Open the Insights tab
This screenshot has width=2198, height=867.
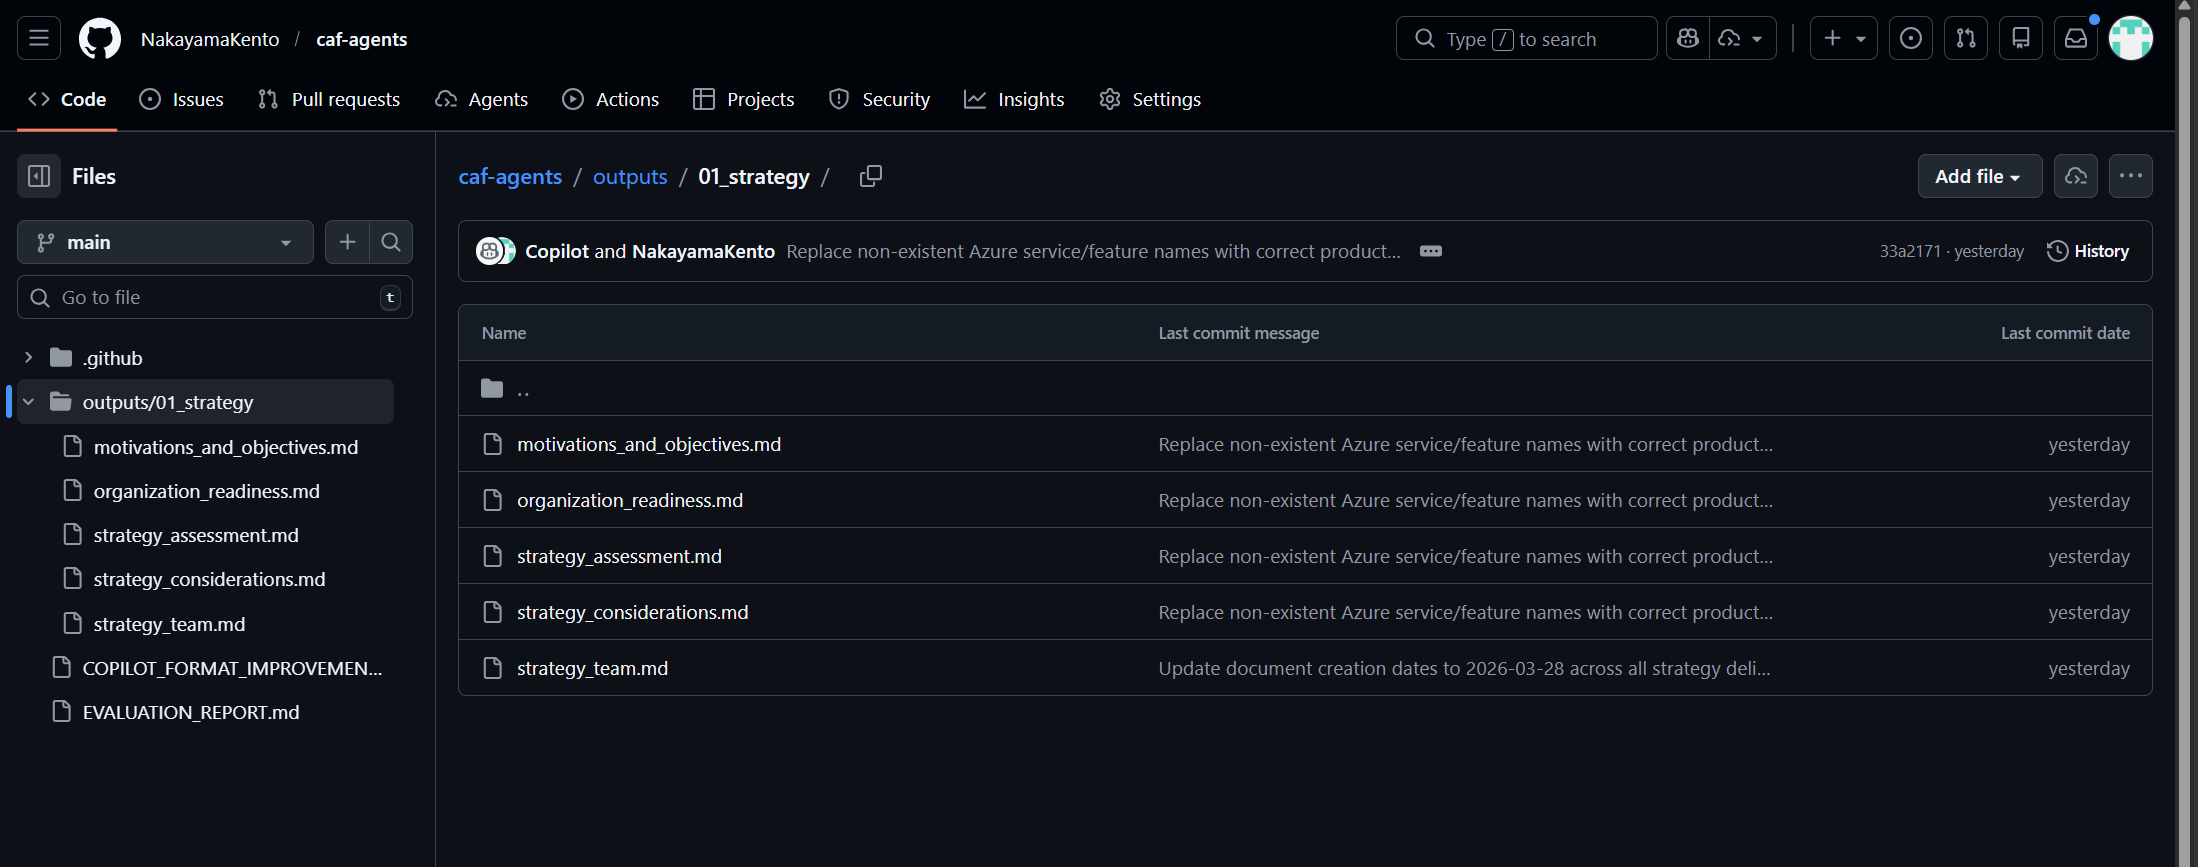coord(1014,99)
